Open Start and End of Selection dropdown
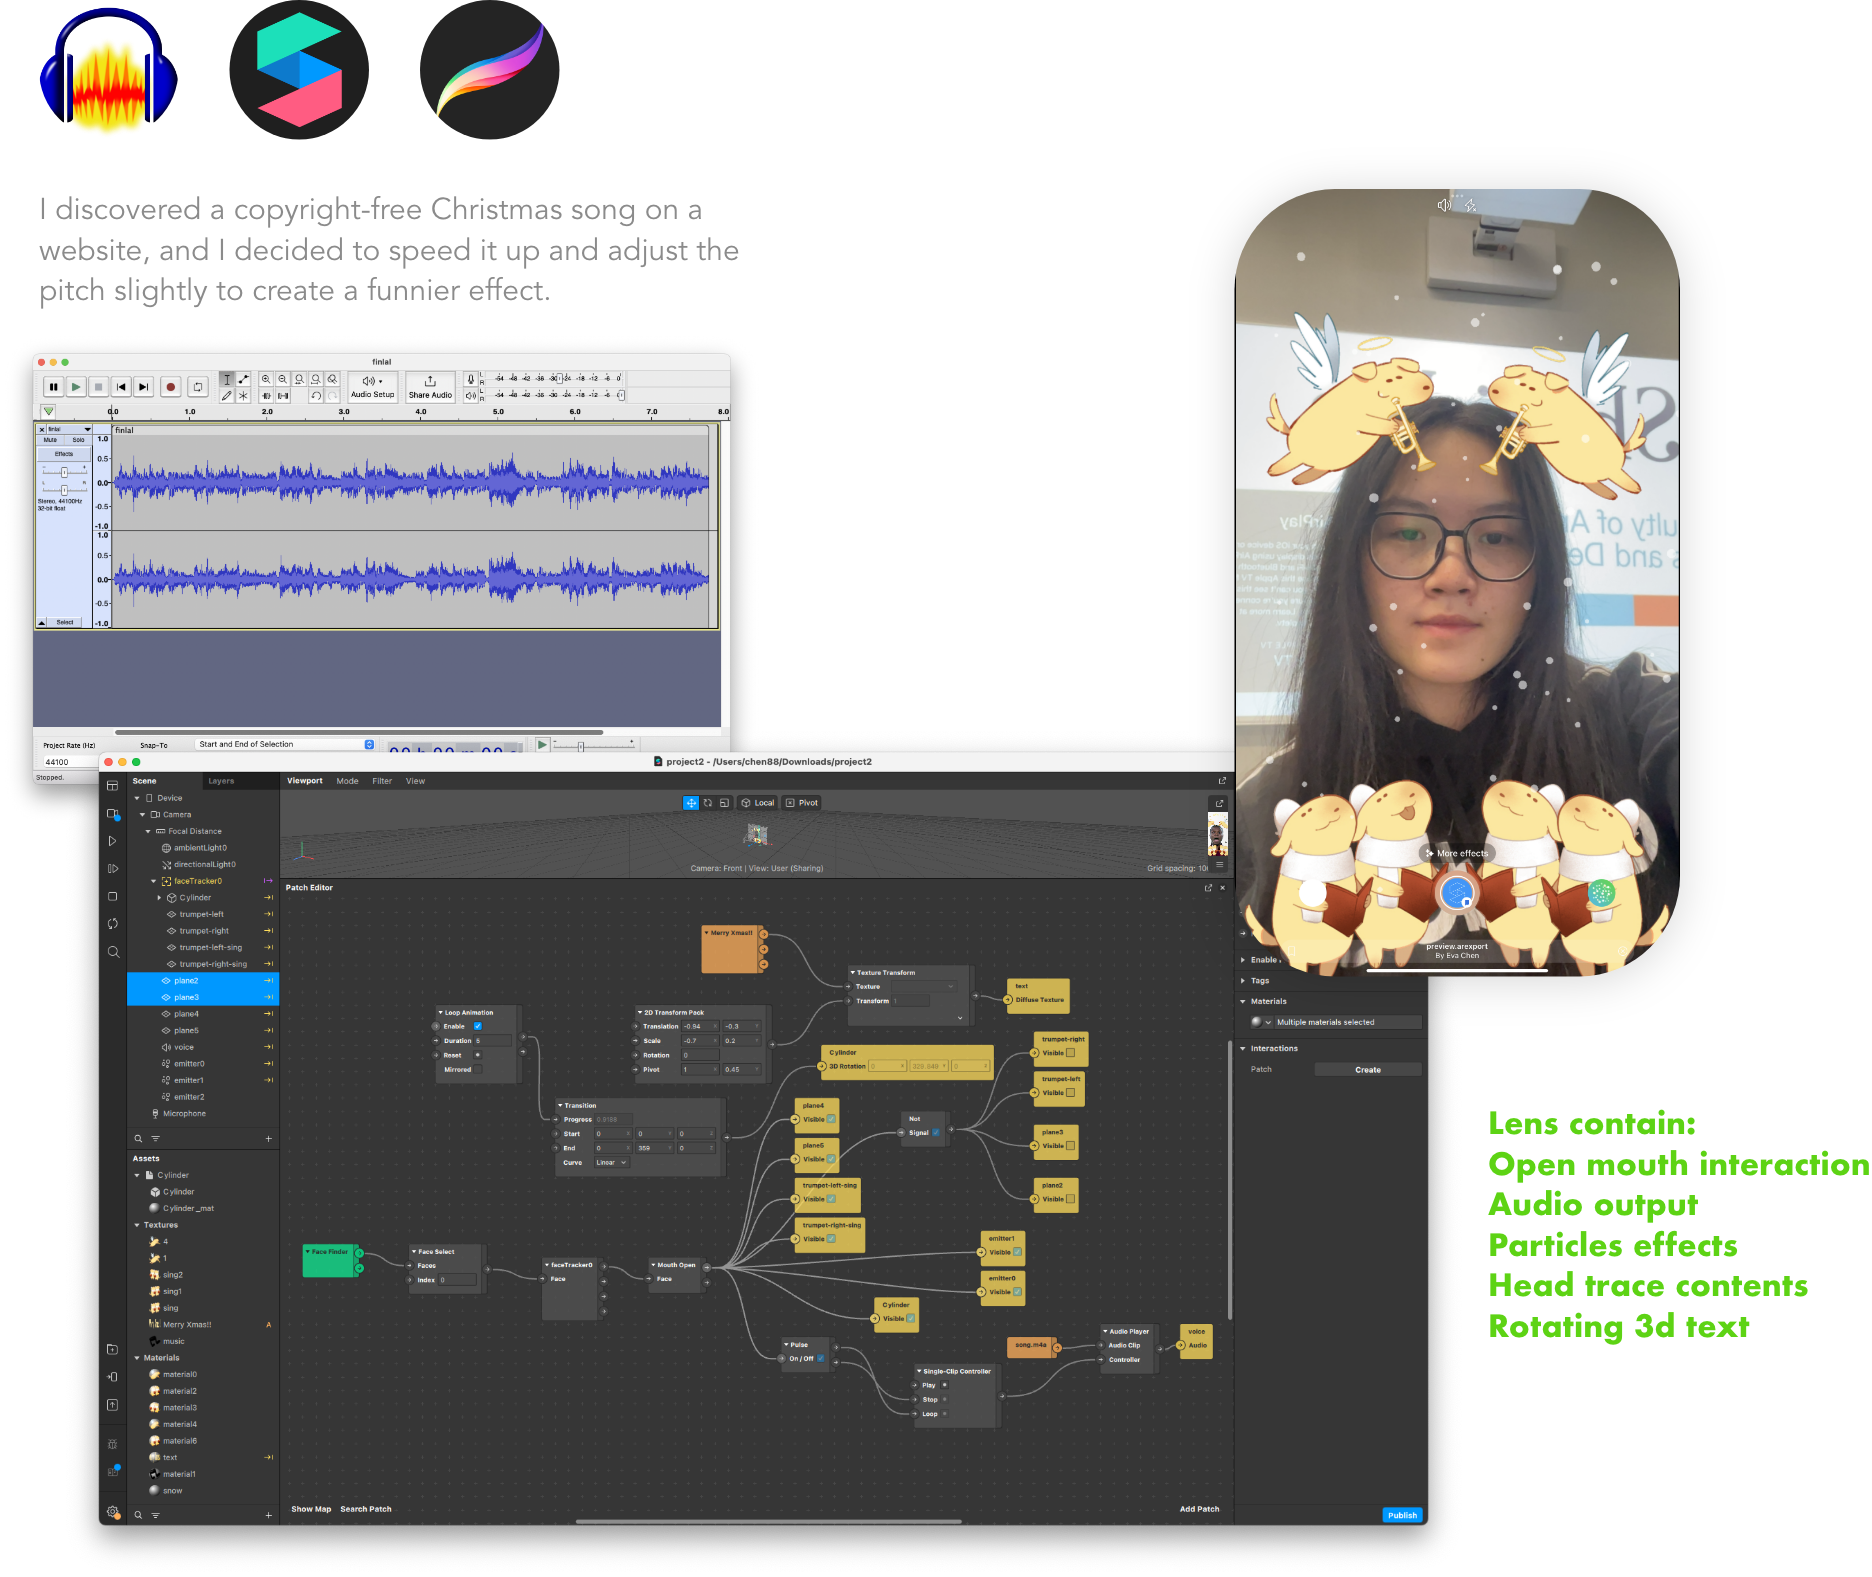This screenshot has width=1872, height=1577. coord(285,744)
